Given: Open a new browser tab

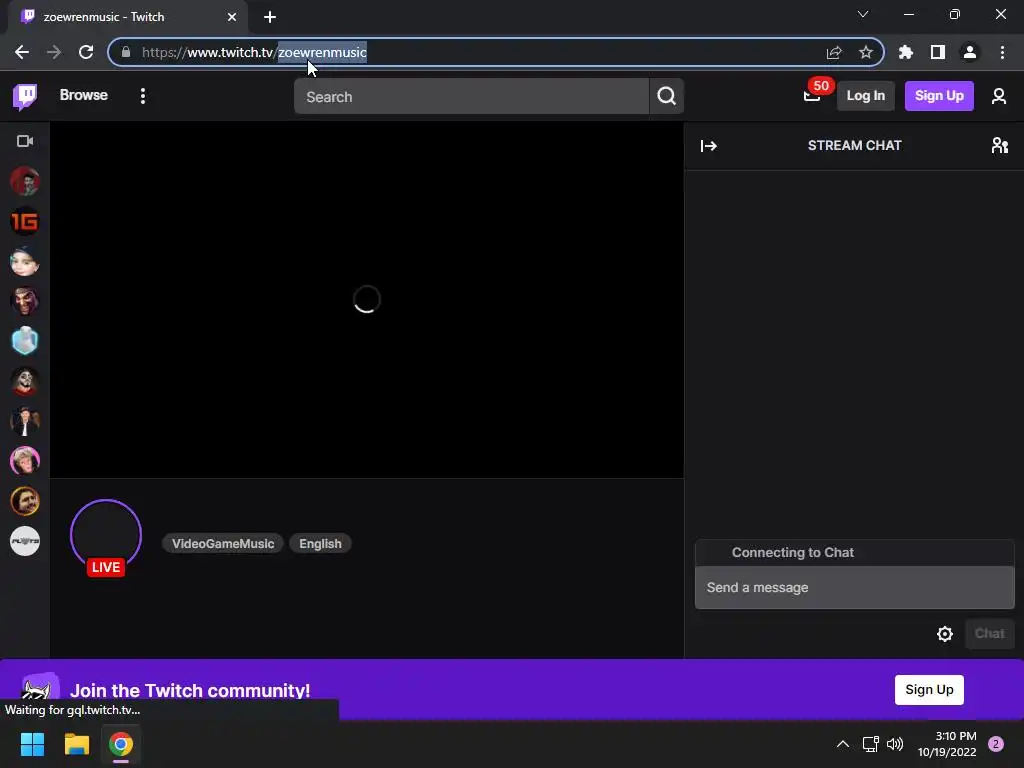Looking at the screenshot, I should click(270, 17).
